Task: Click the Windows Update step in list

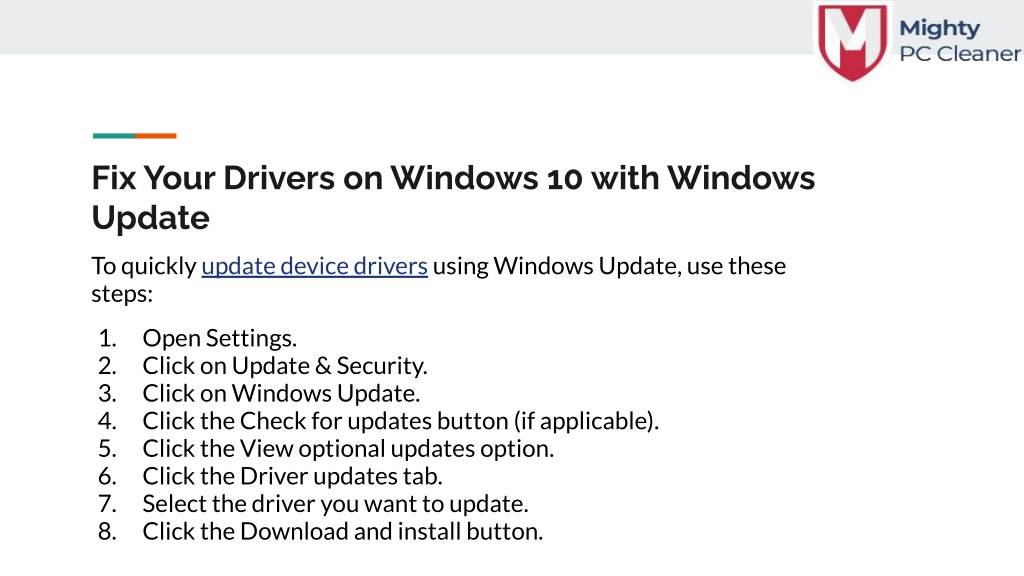Action: [x=281, y=393]
